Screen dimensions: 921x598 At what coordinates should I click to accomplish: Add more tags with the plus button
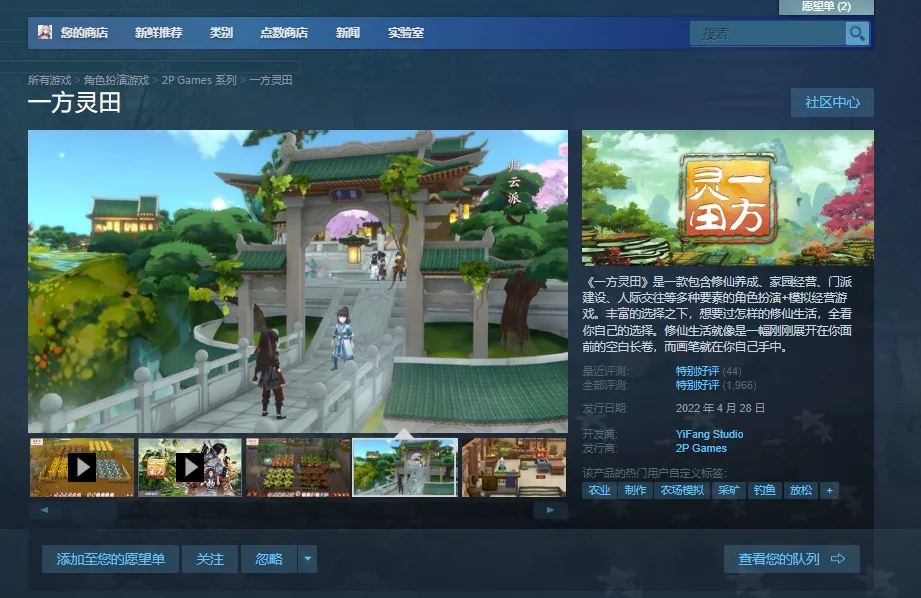point(829,491)
